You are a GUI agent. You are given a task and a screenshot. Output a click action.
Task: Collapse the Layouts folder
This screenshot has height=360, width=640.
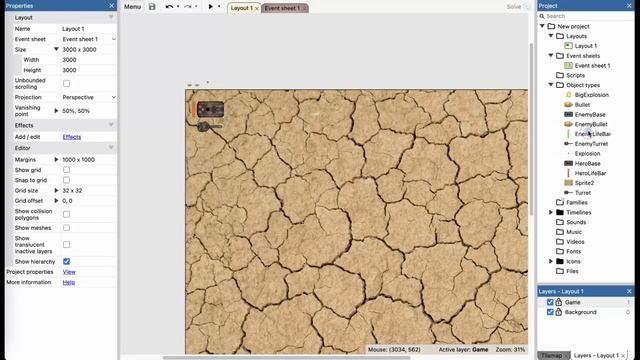point(551,36)
